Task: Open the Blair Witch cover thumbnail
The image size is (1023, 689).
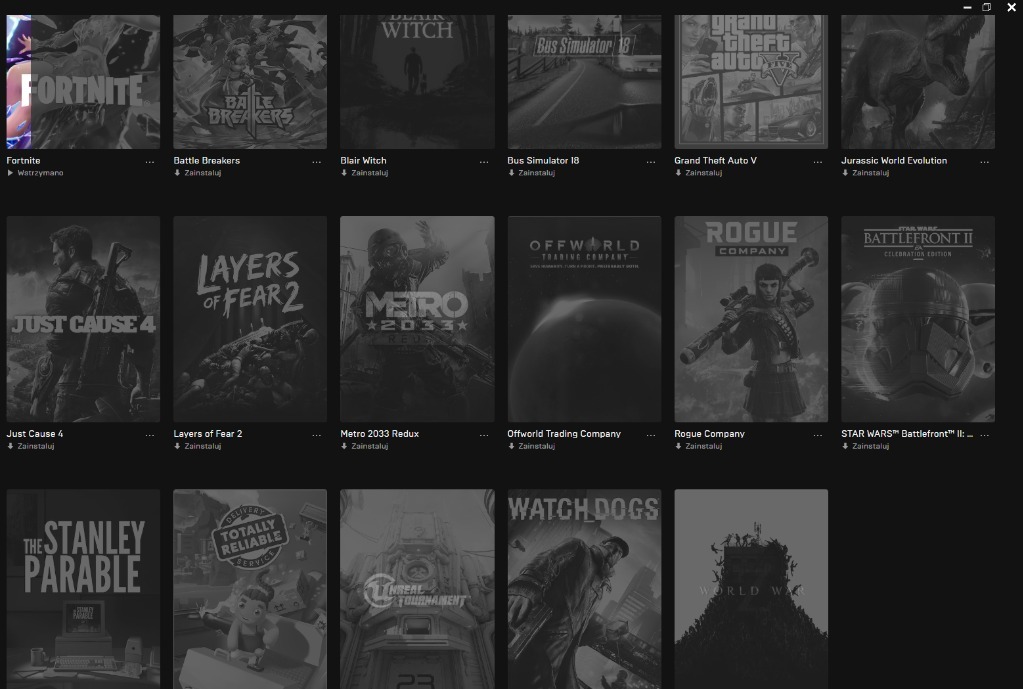Action: coord(417,82)
